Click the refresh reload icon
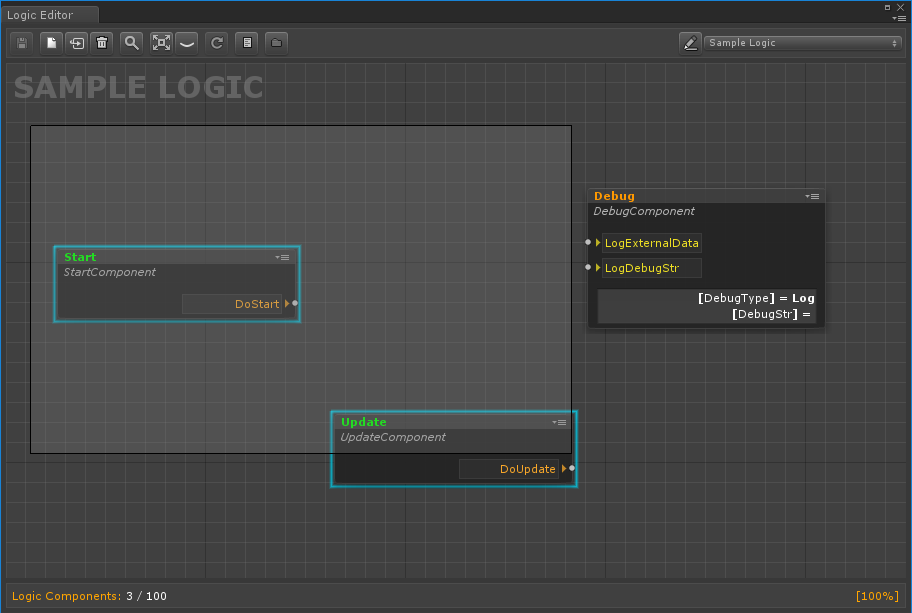The width and height of the screenshot is (912, 613). 217,43
